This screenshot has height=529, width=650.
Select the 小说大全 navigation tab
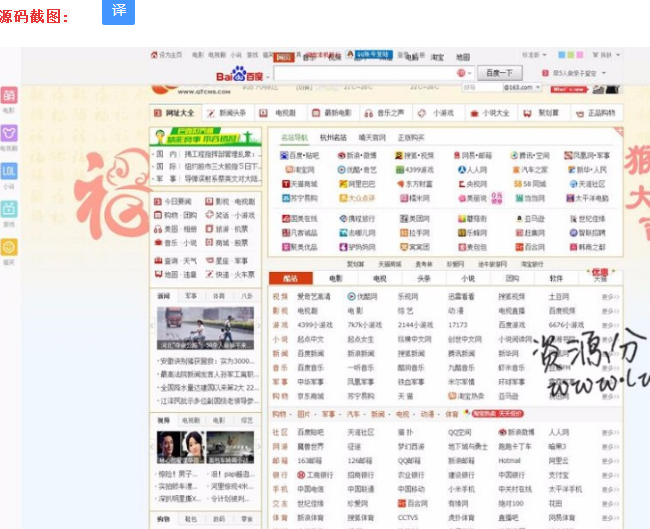[x=490, y=113]
